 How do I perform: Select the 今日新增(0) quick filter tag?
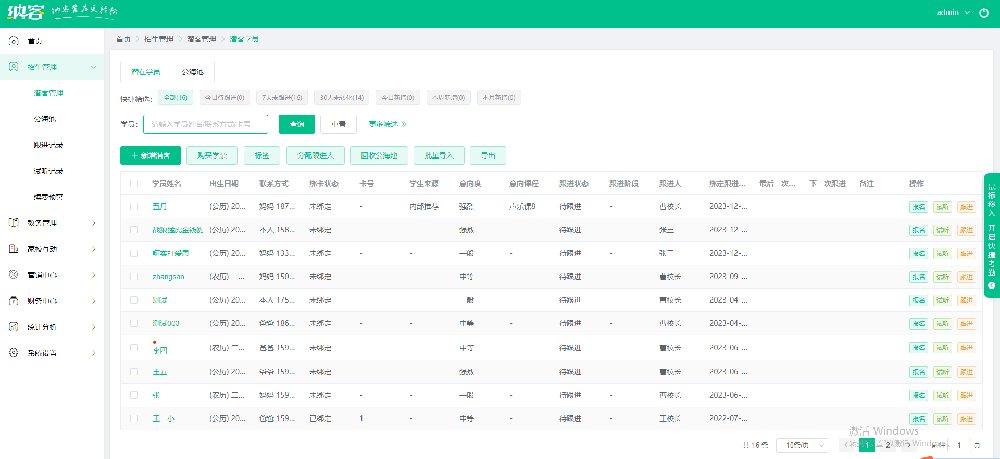tap(398, 98)
